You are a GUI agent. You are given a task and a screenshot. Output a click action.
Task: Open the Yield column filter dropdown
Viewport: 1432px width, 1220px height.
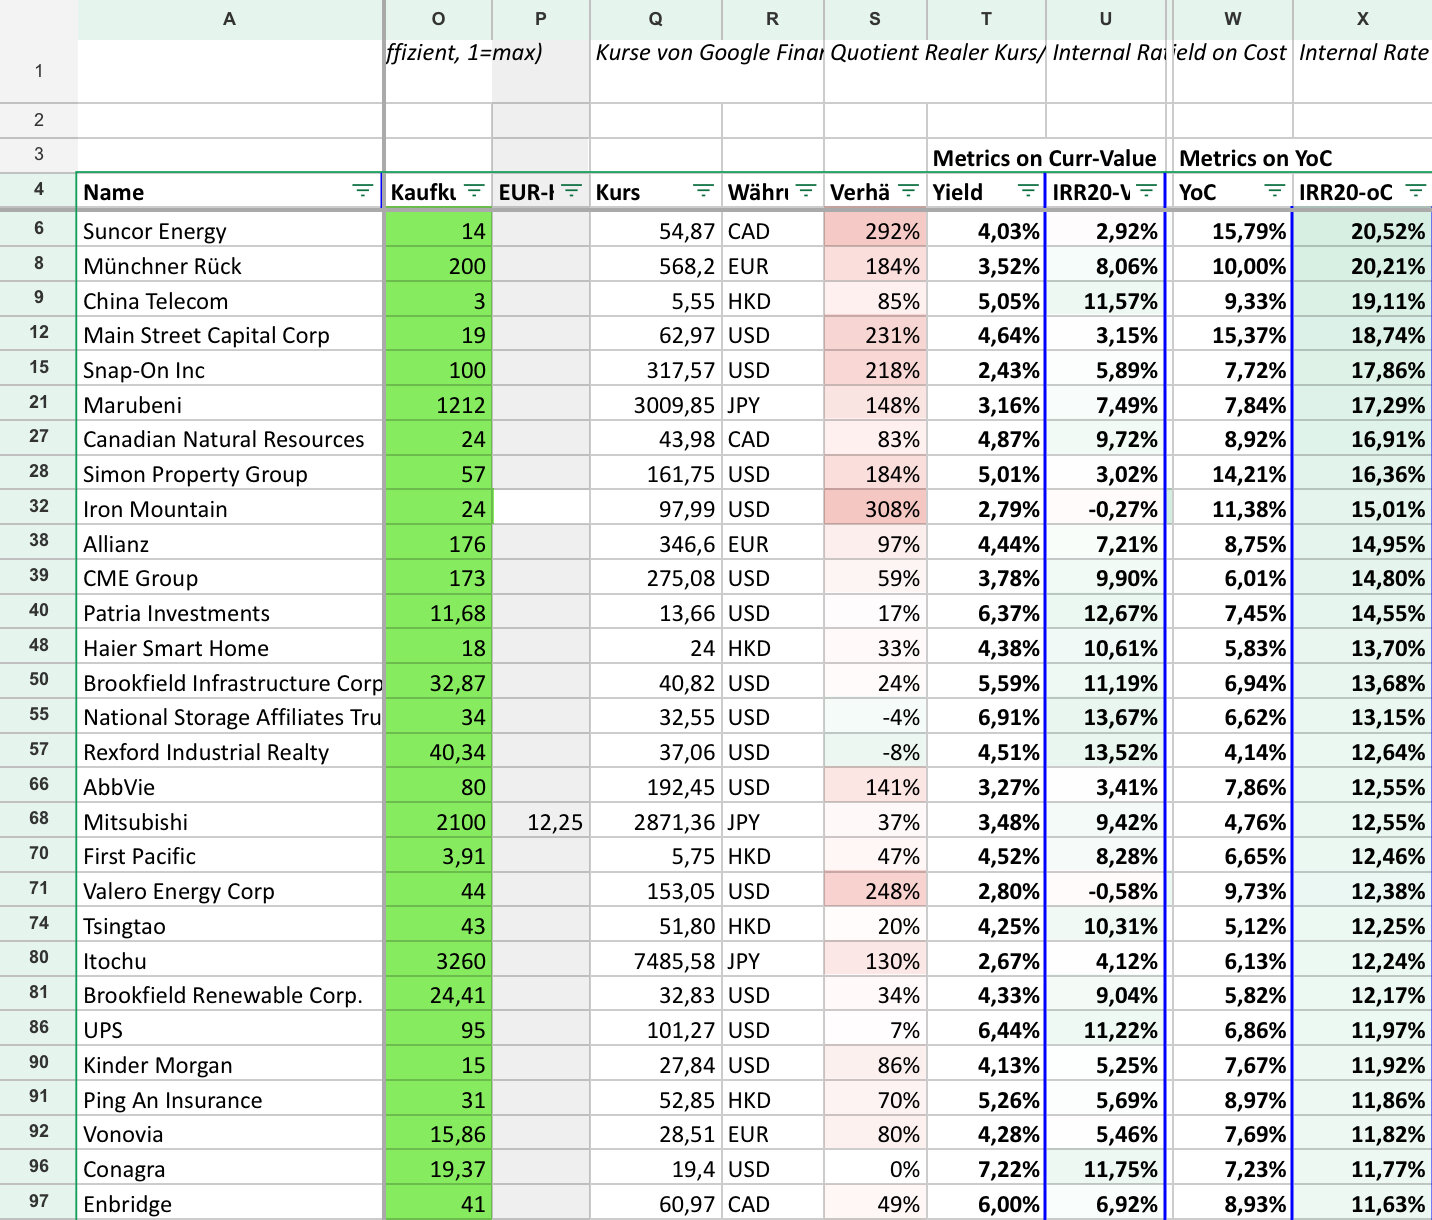click(1027, 191)
